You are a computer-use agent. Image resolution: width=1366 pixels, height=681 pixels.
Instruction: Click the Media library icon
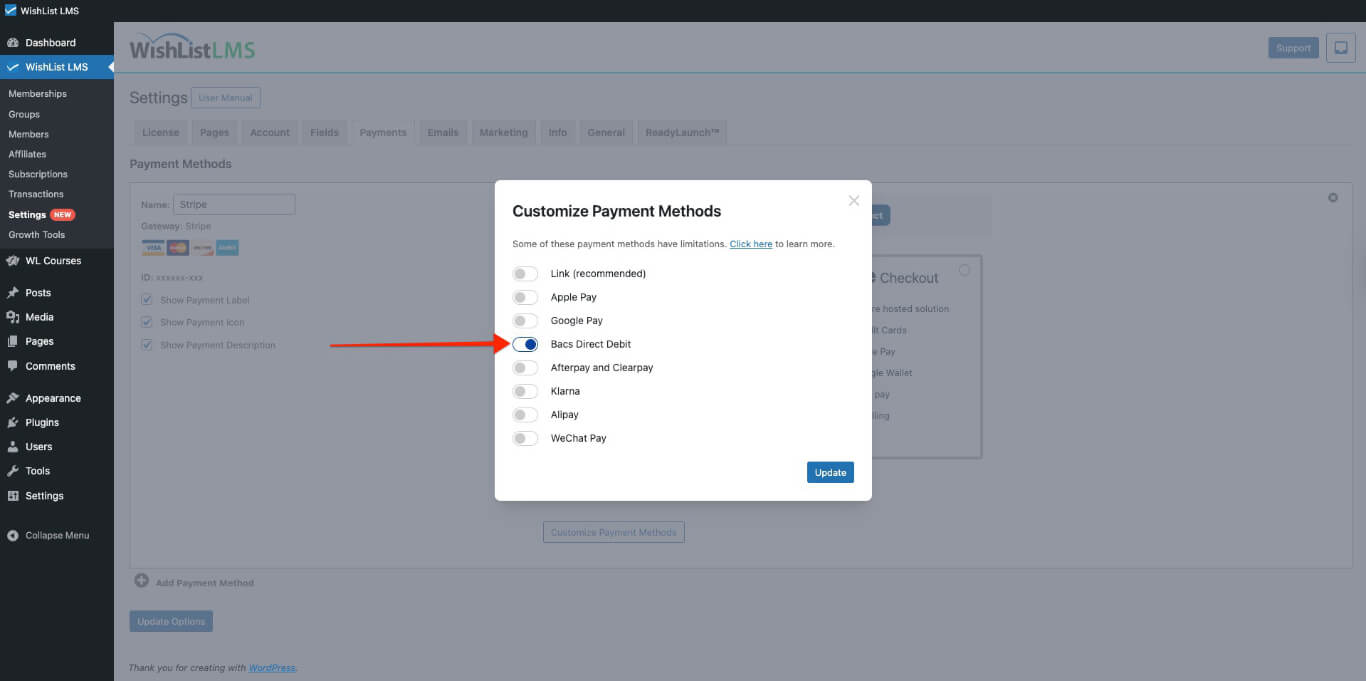(x=13, y=317)
